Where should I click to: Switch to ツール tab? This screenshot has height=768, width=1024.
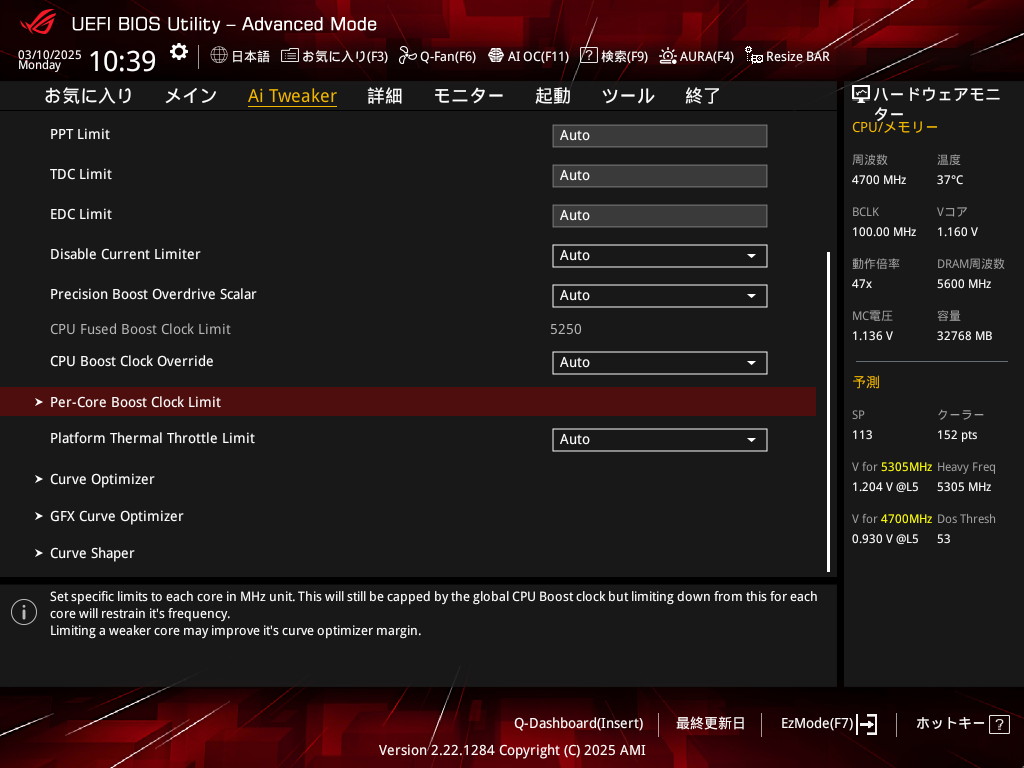tap(628, 96)
